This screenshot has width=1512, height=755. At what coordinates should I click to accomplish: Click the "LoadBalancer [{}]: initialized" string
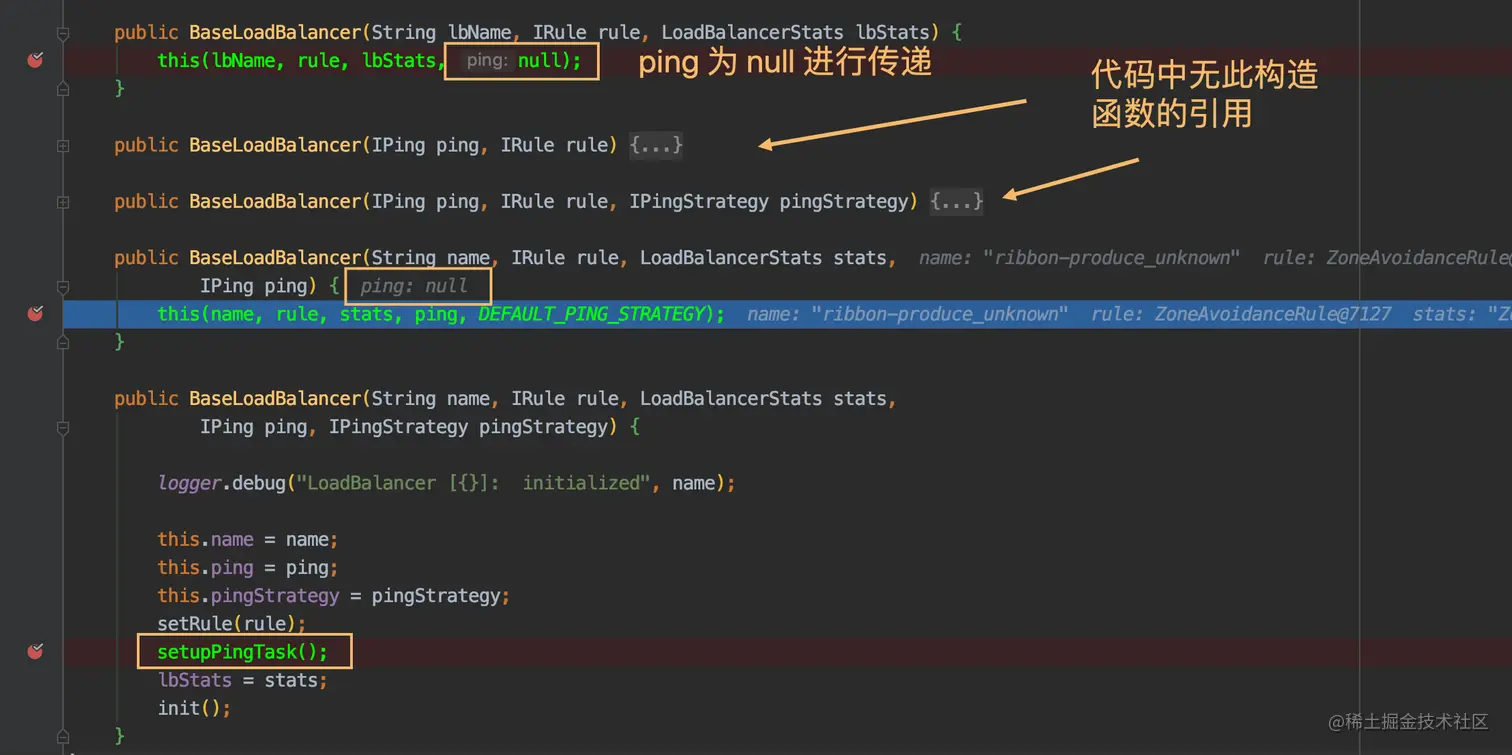point(472,483)
